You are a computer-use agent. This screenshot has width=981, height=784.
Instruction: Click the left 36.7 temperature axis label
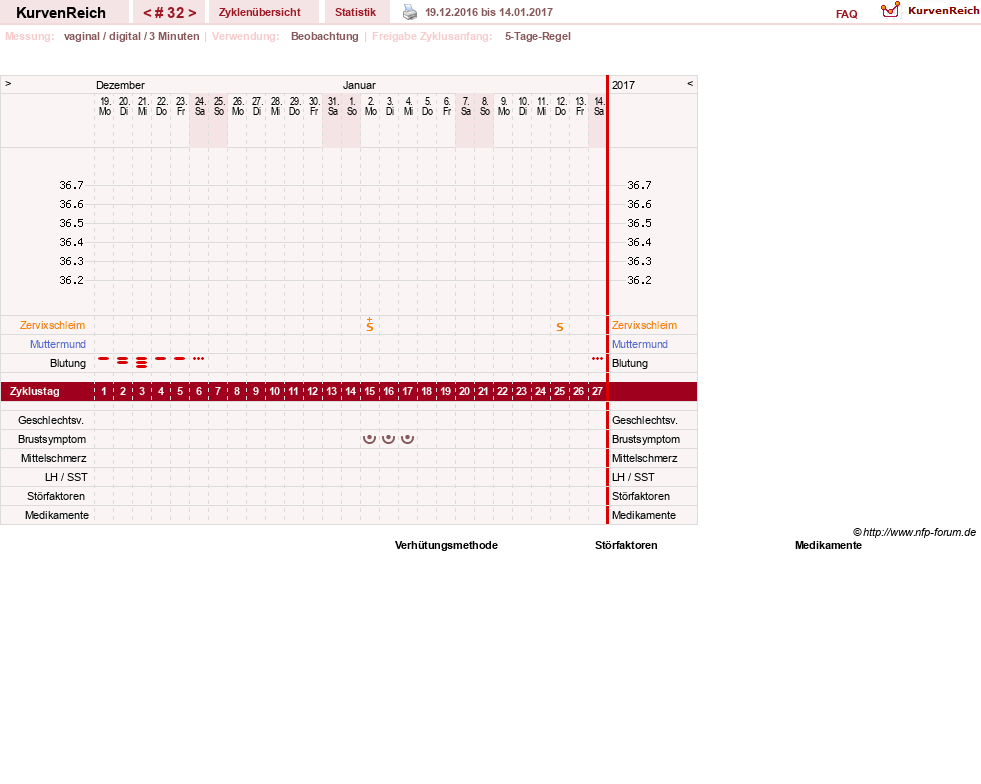(71, 185)
